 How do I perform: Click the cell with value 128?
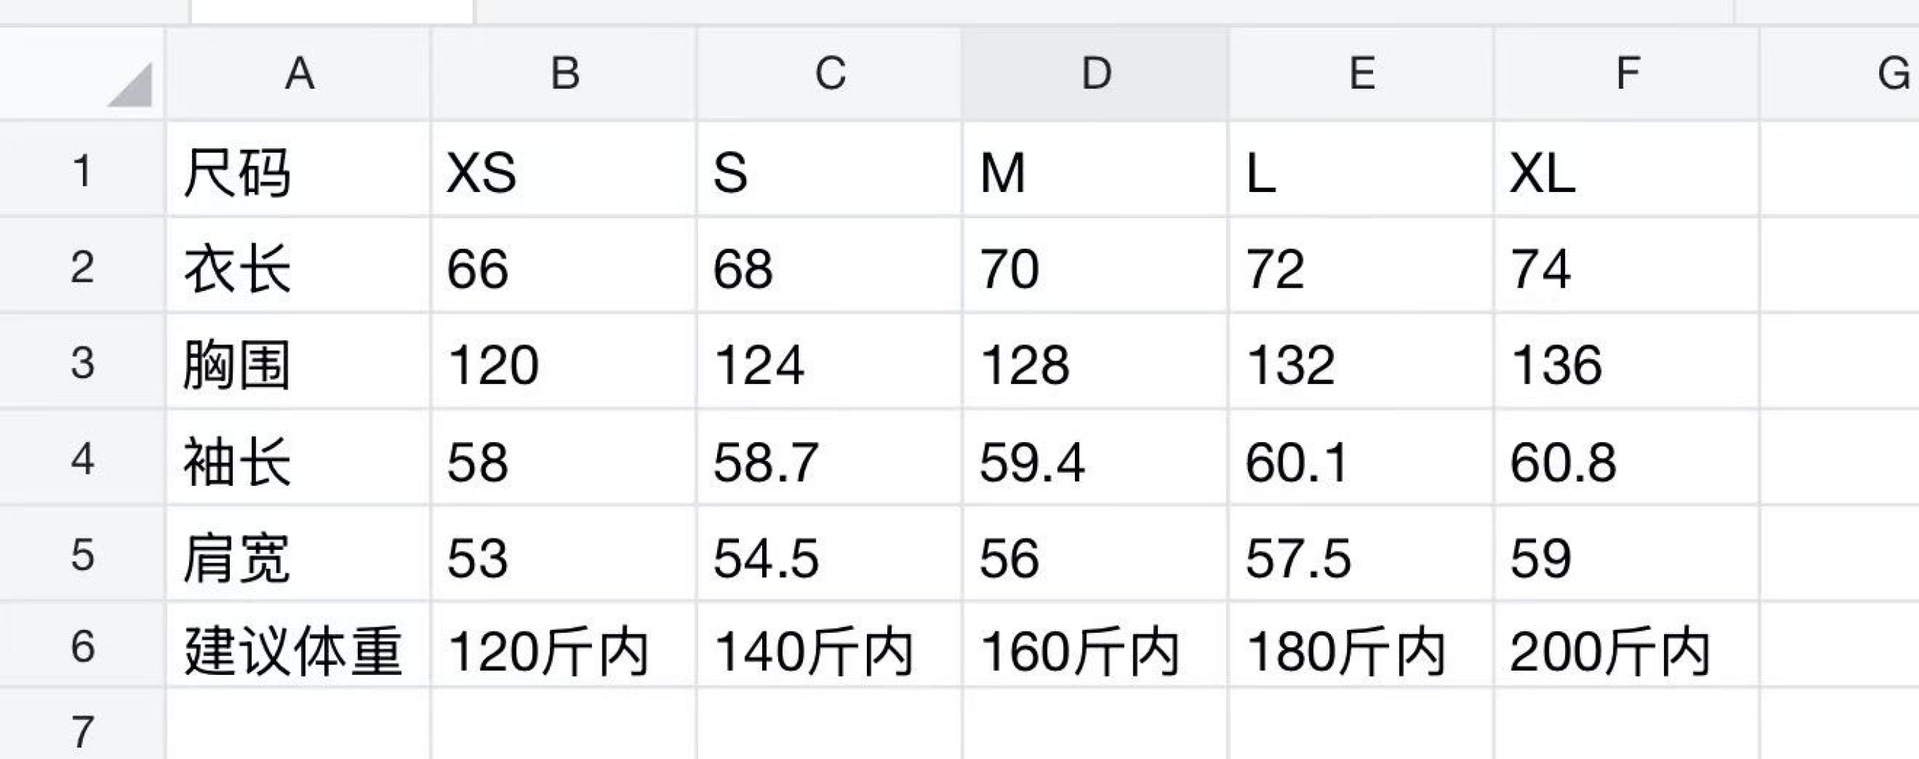(1095, 363)
